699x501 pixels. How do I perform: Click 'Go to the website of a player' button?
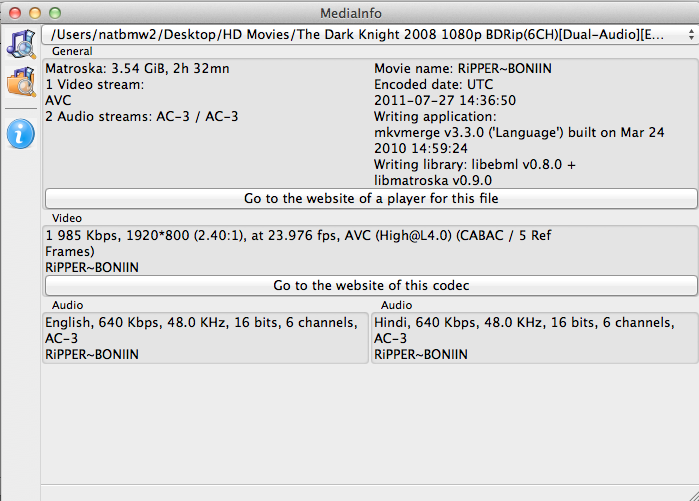click(371, 198)
